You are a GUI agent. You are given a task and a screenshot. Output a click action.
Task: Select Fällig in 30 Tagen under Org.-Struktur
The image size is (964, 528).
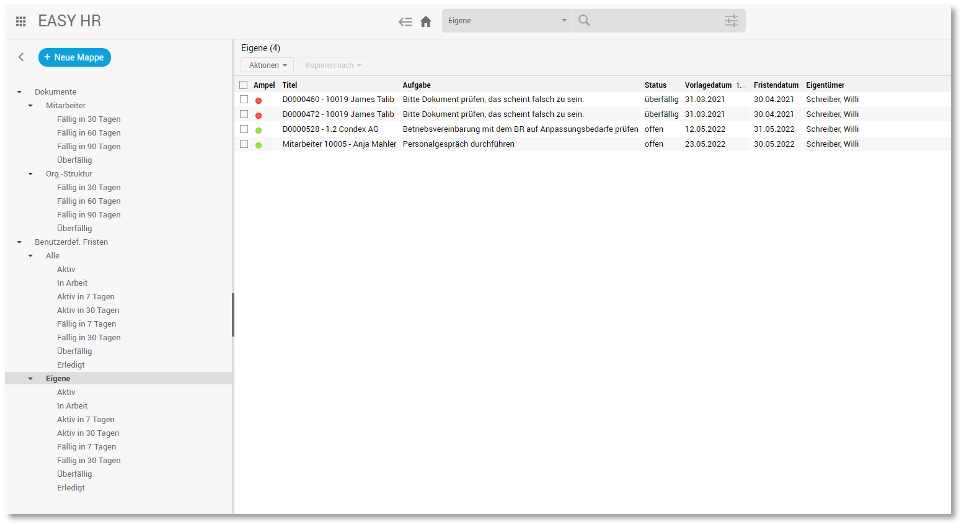click(x=89, y=187)
